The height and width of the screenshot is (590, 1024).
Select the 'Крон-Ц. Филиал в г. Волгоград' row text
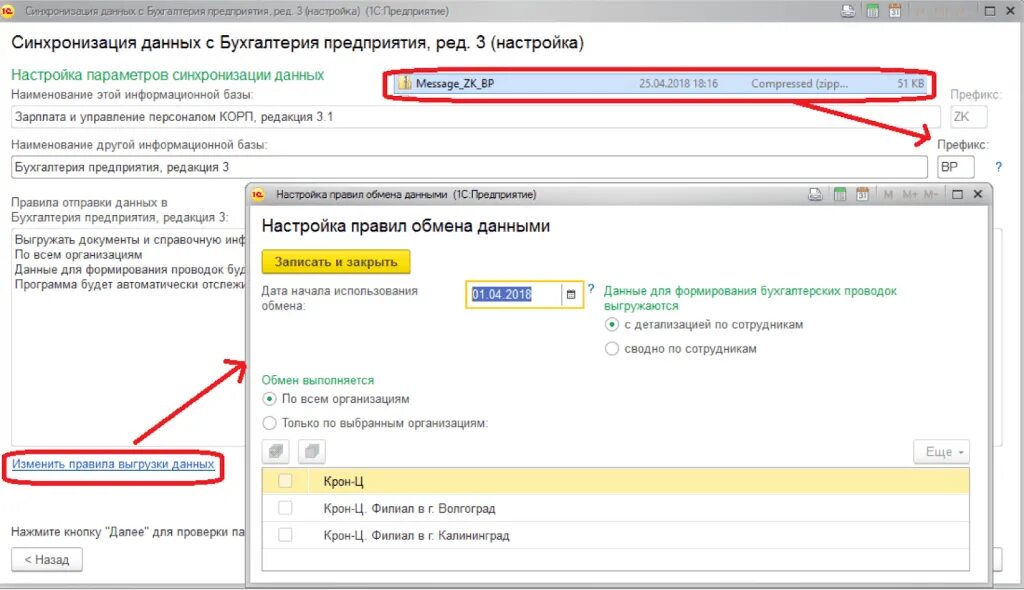(x=409, y=508)
